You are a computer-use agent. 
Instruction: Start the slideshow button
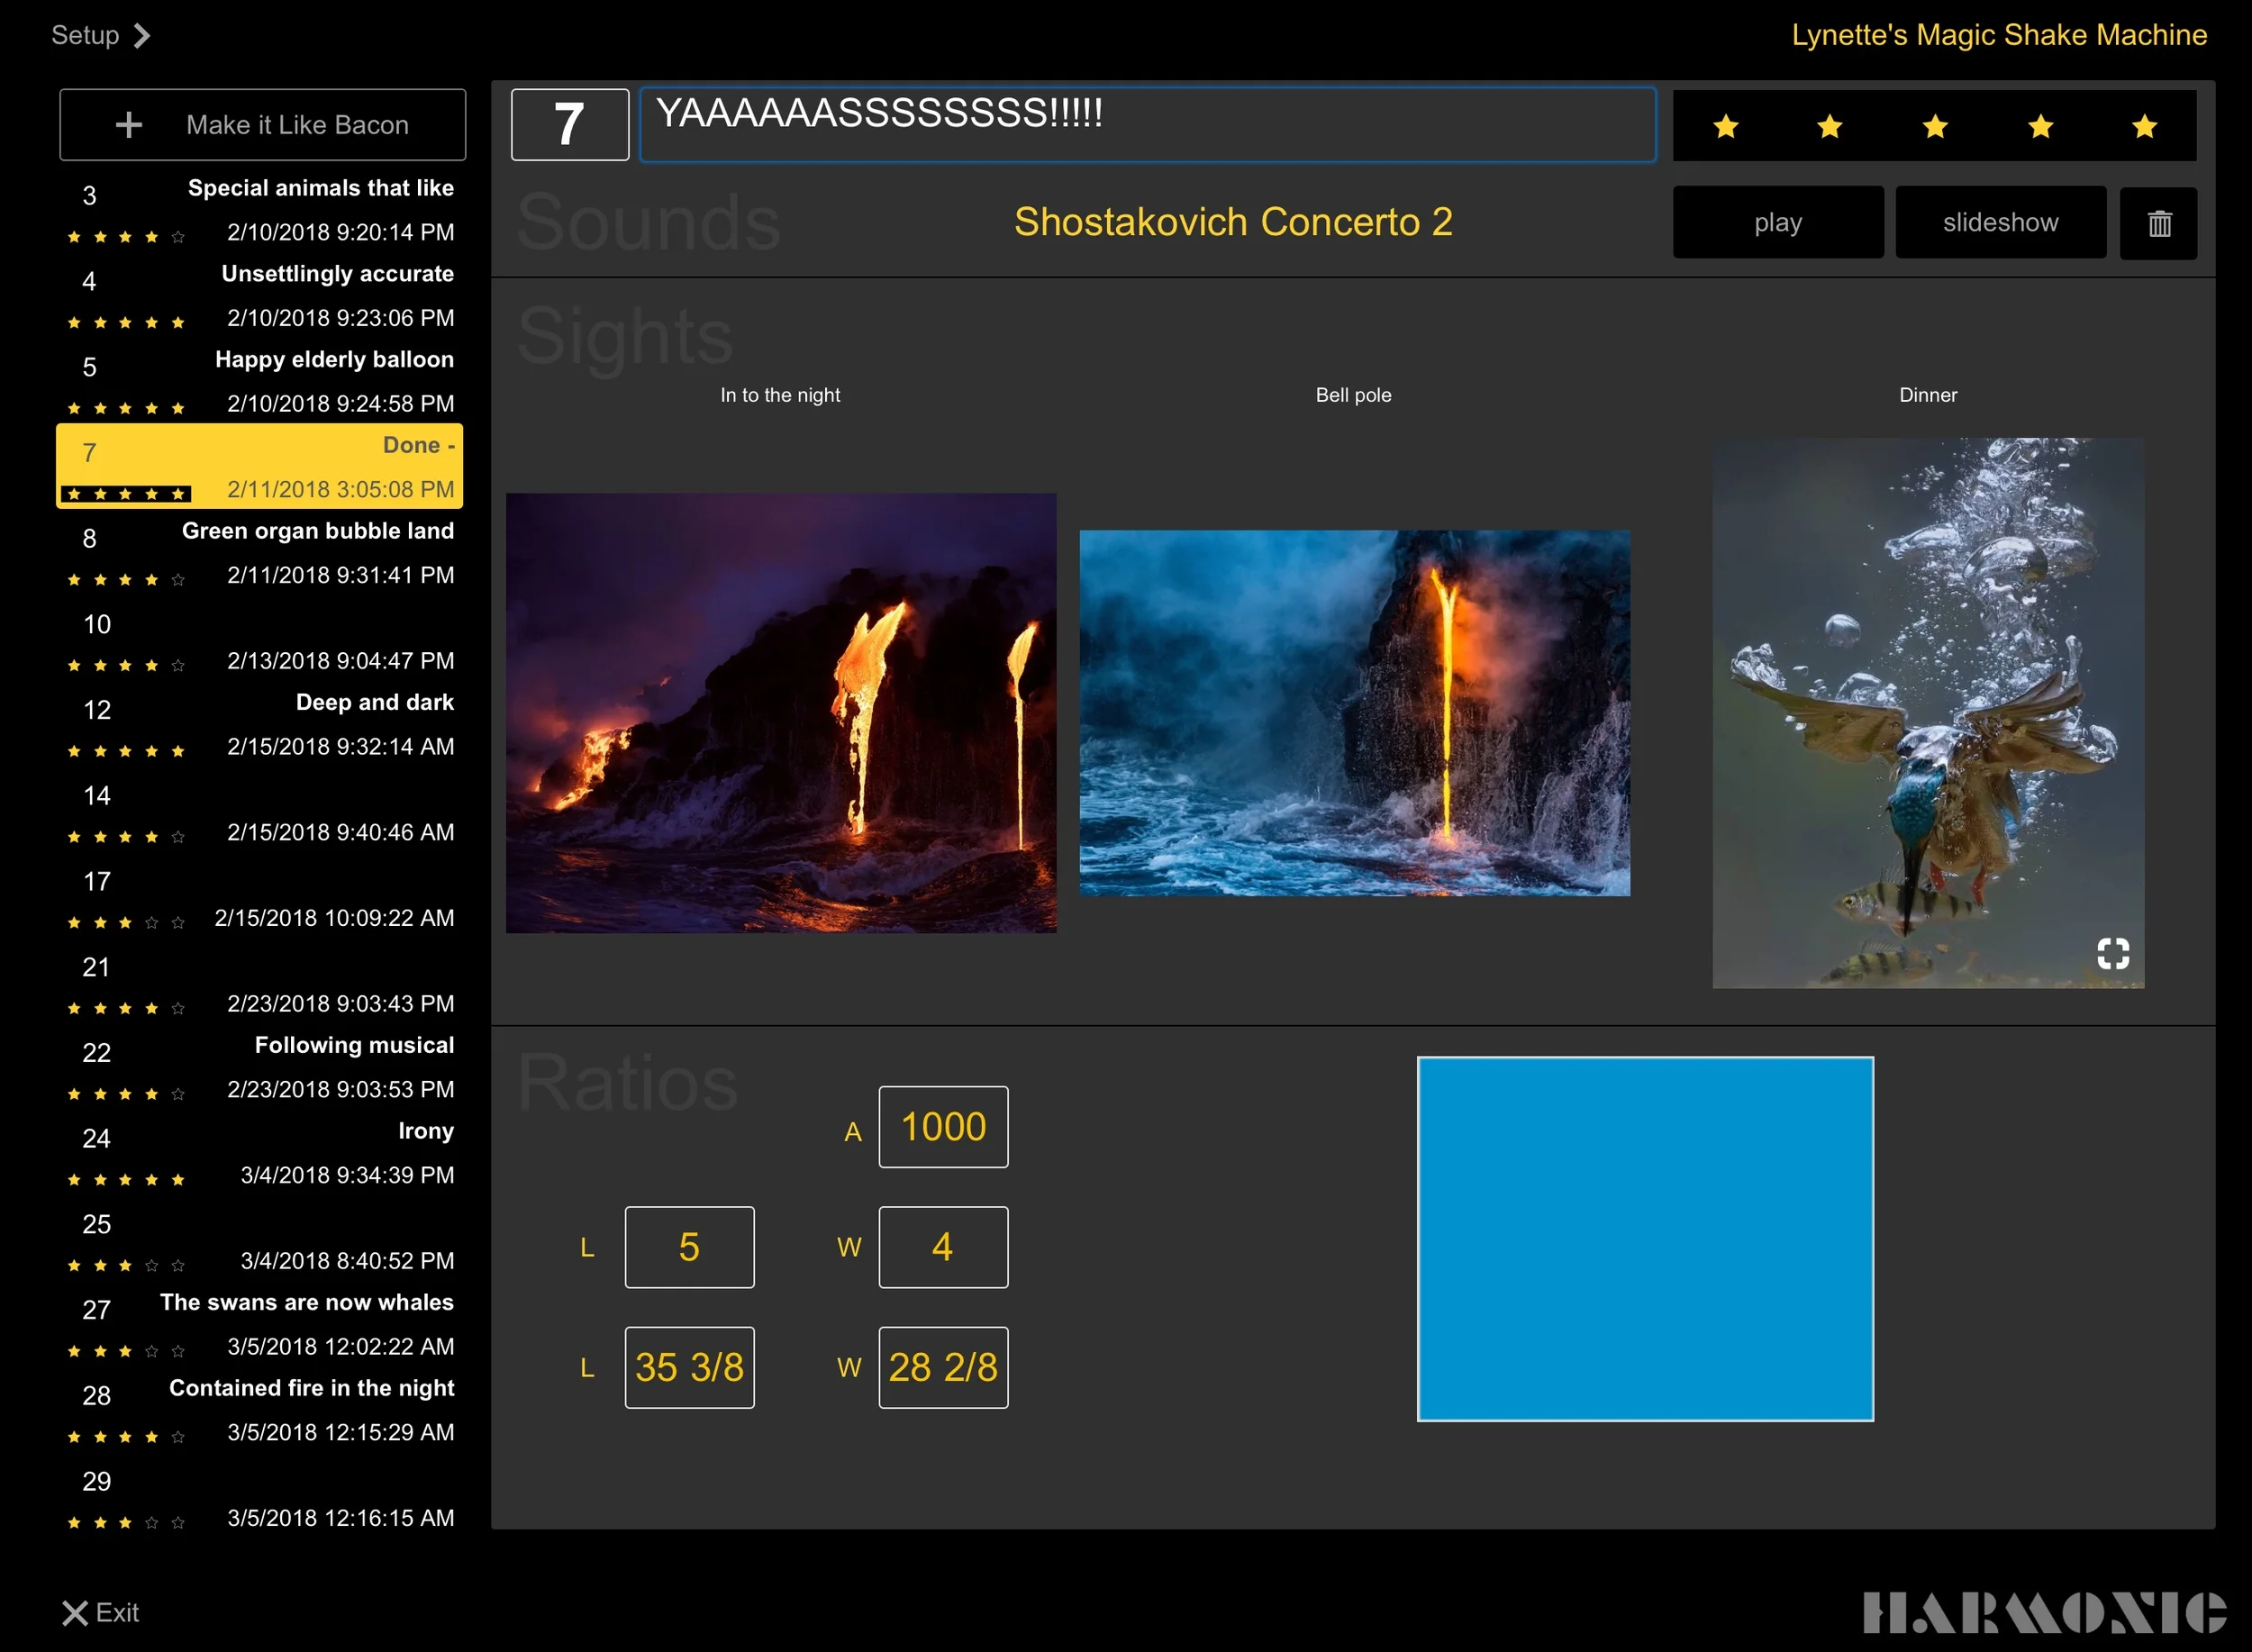point(2000,223)
